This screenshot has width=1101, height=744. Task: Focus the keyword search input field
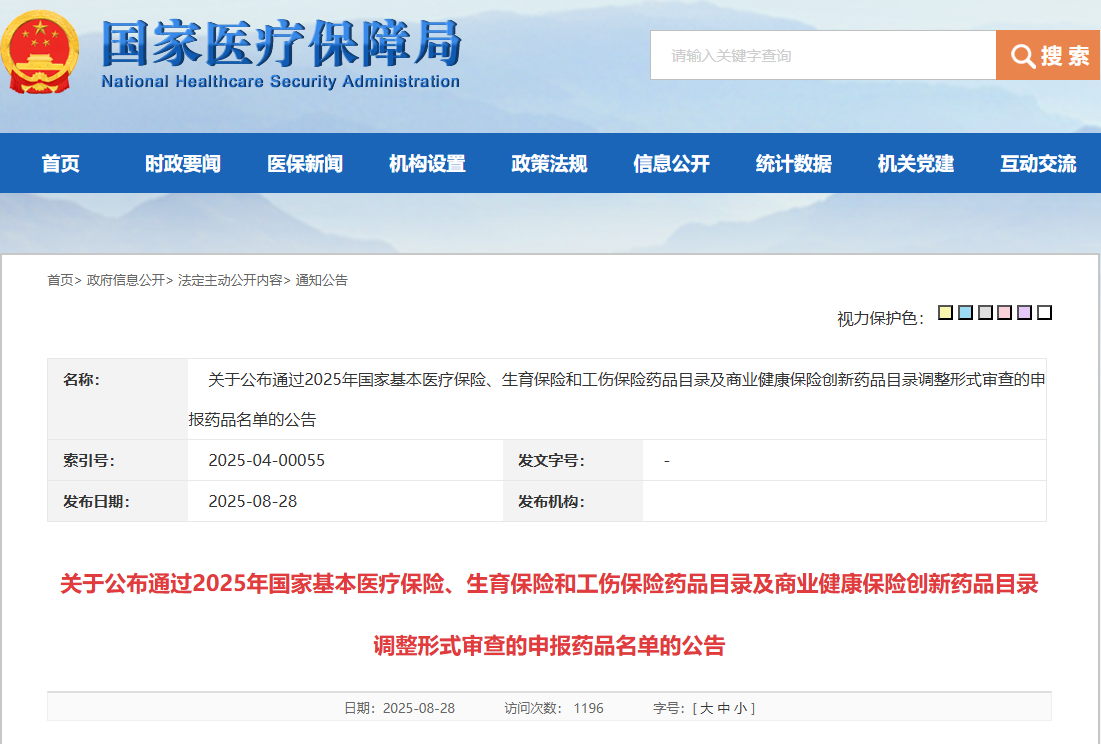pos(822,56)
